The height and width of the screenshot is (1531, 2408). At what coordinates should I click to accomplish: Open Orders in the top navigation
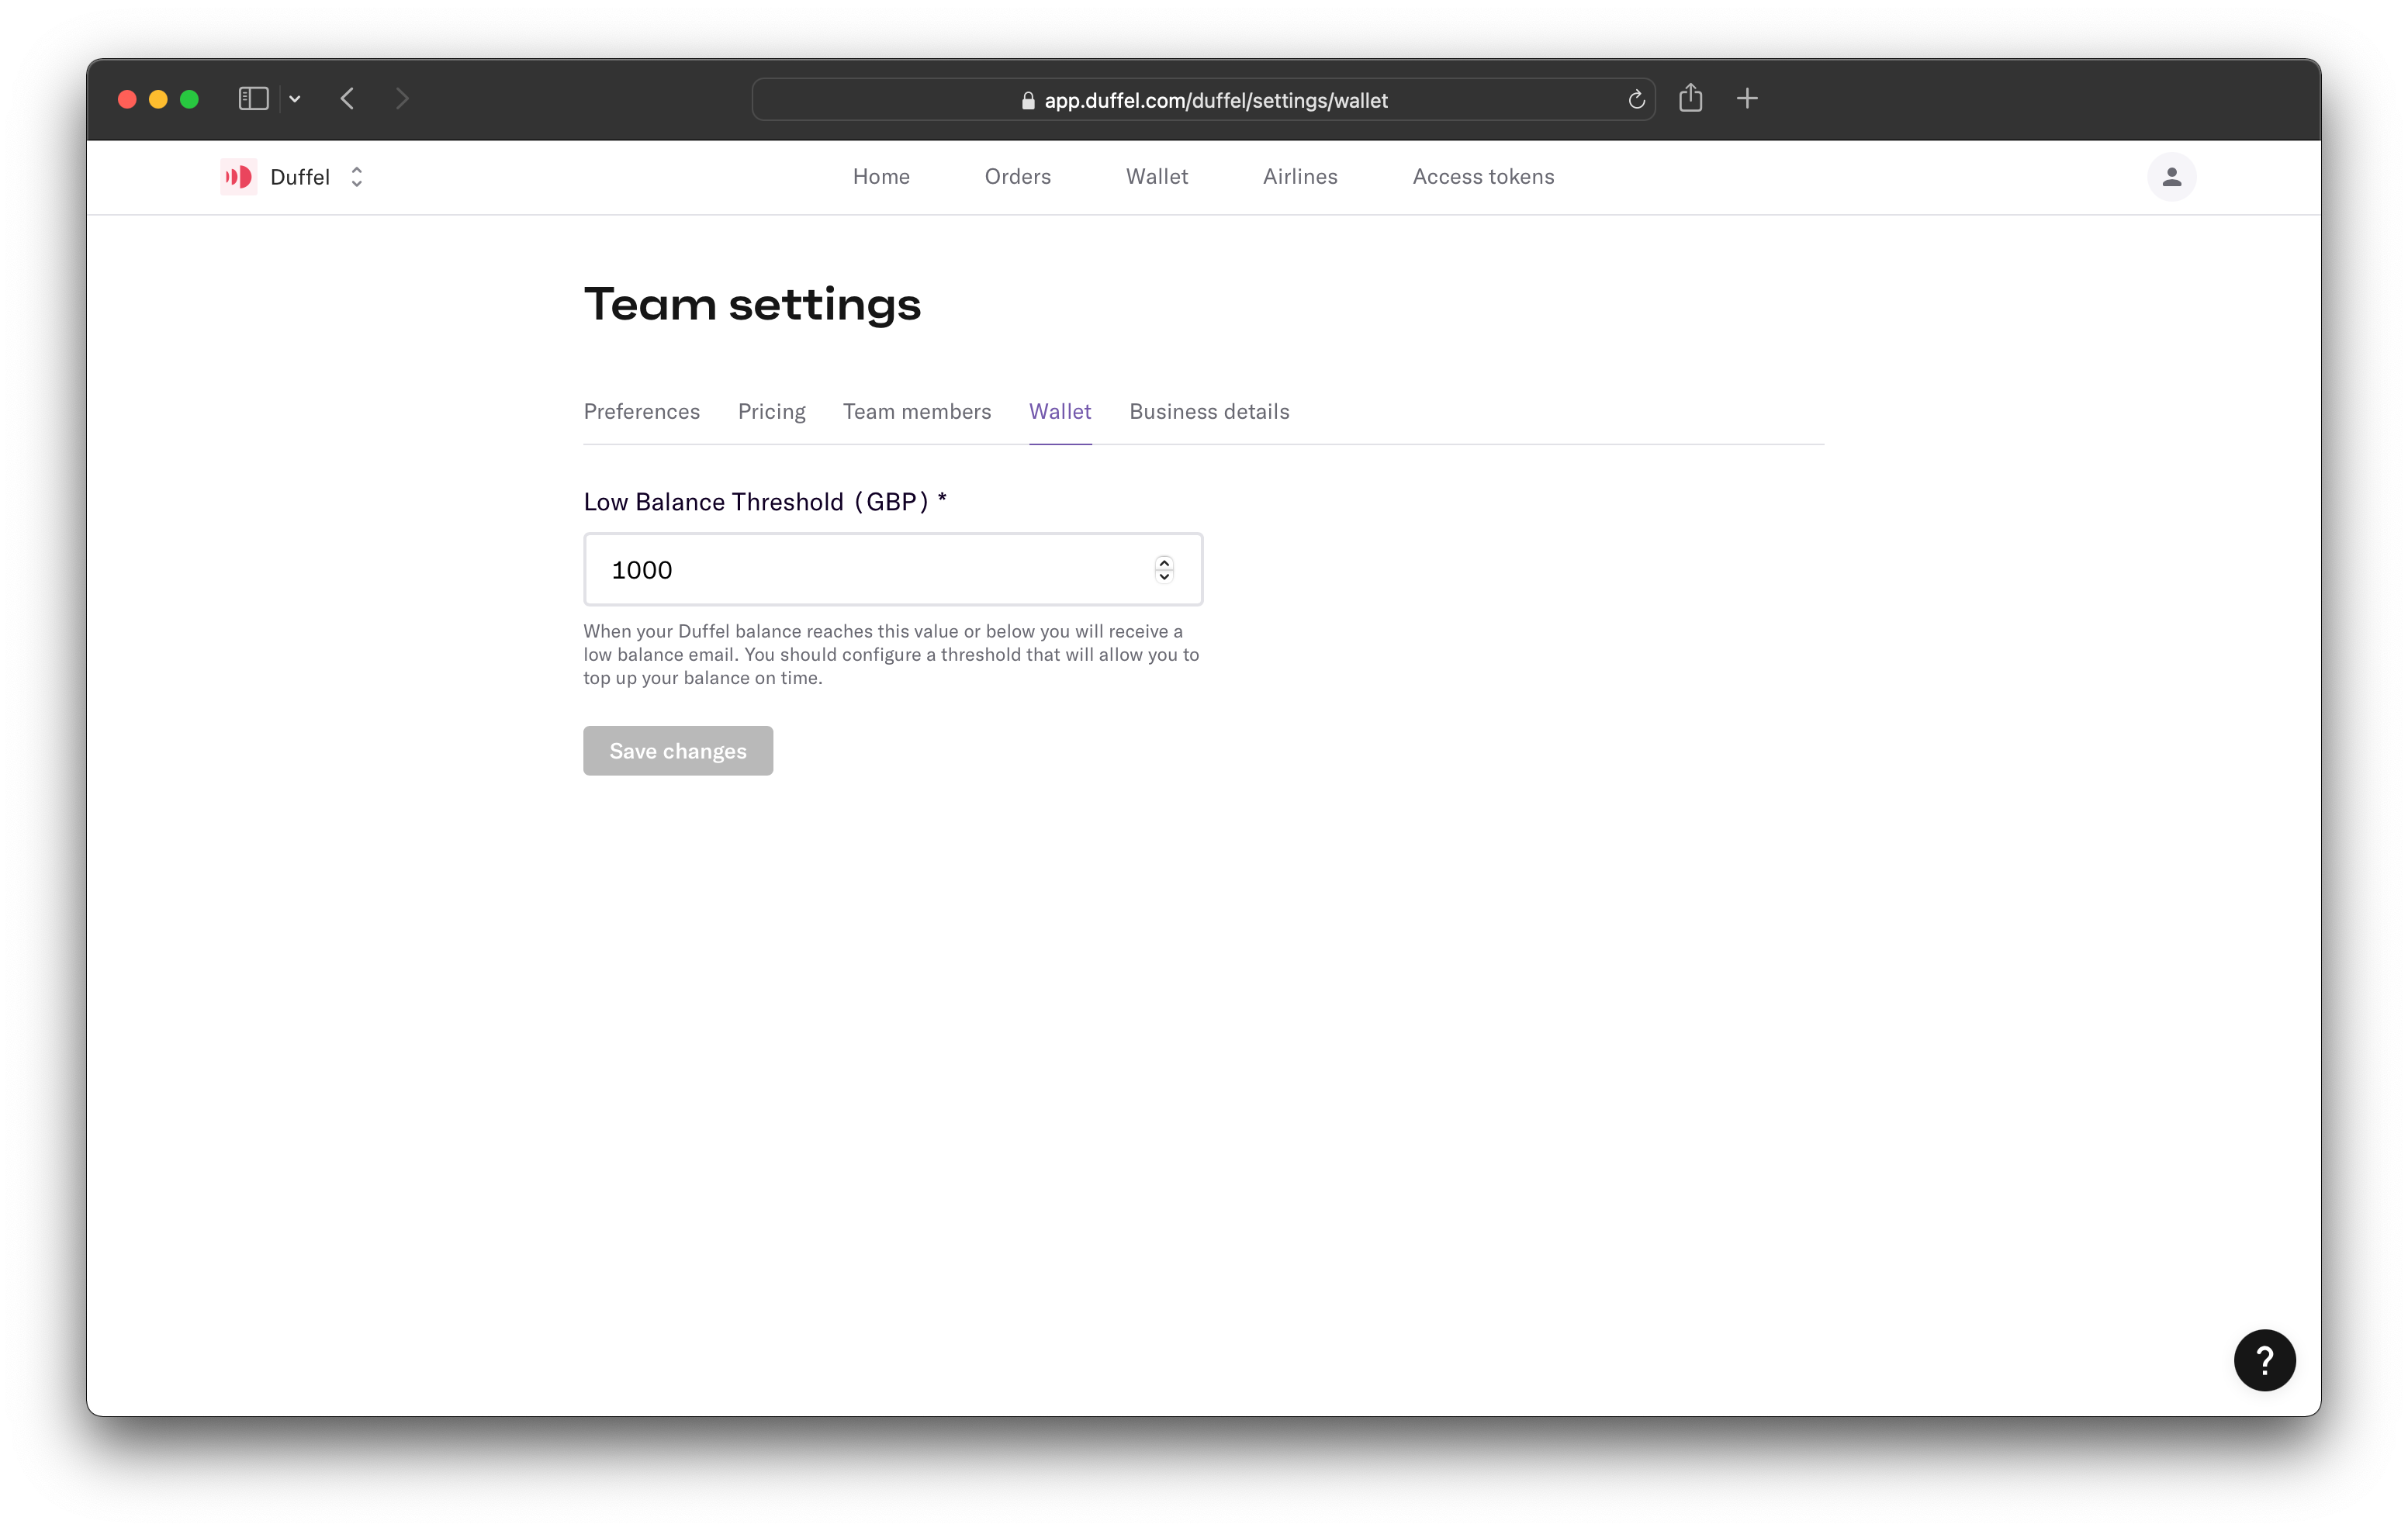point(1017,176)
